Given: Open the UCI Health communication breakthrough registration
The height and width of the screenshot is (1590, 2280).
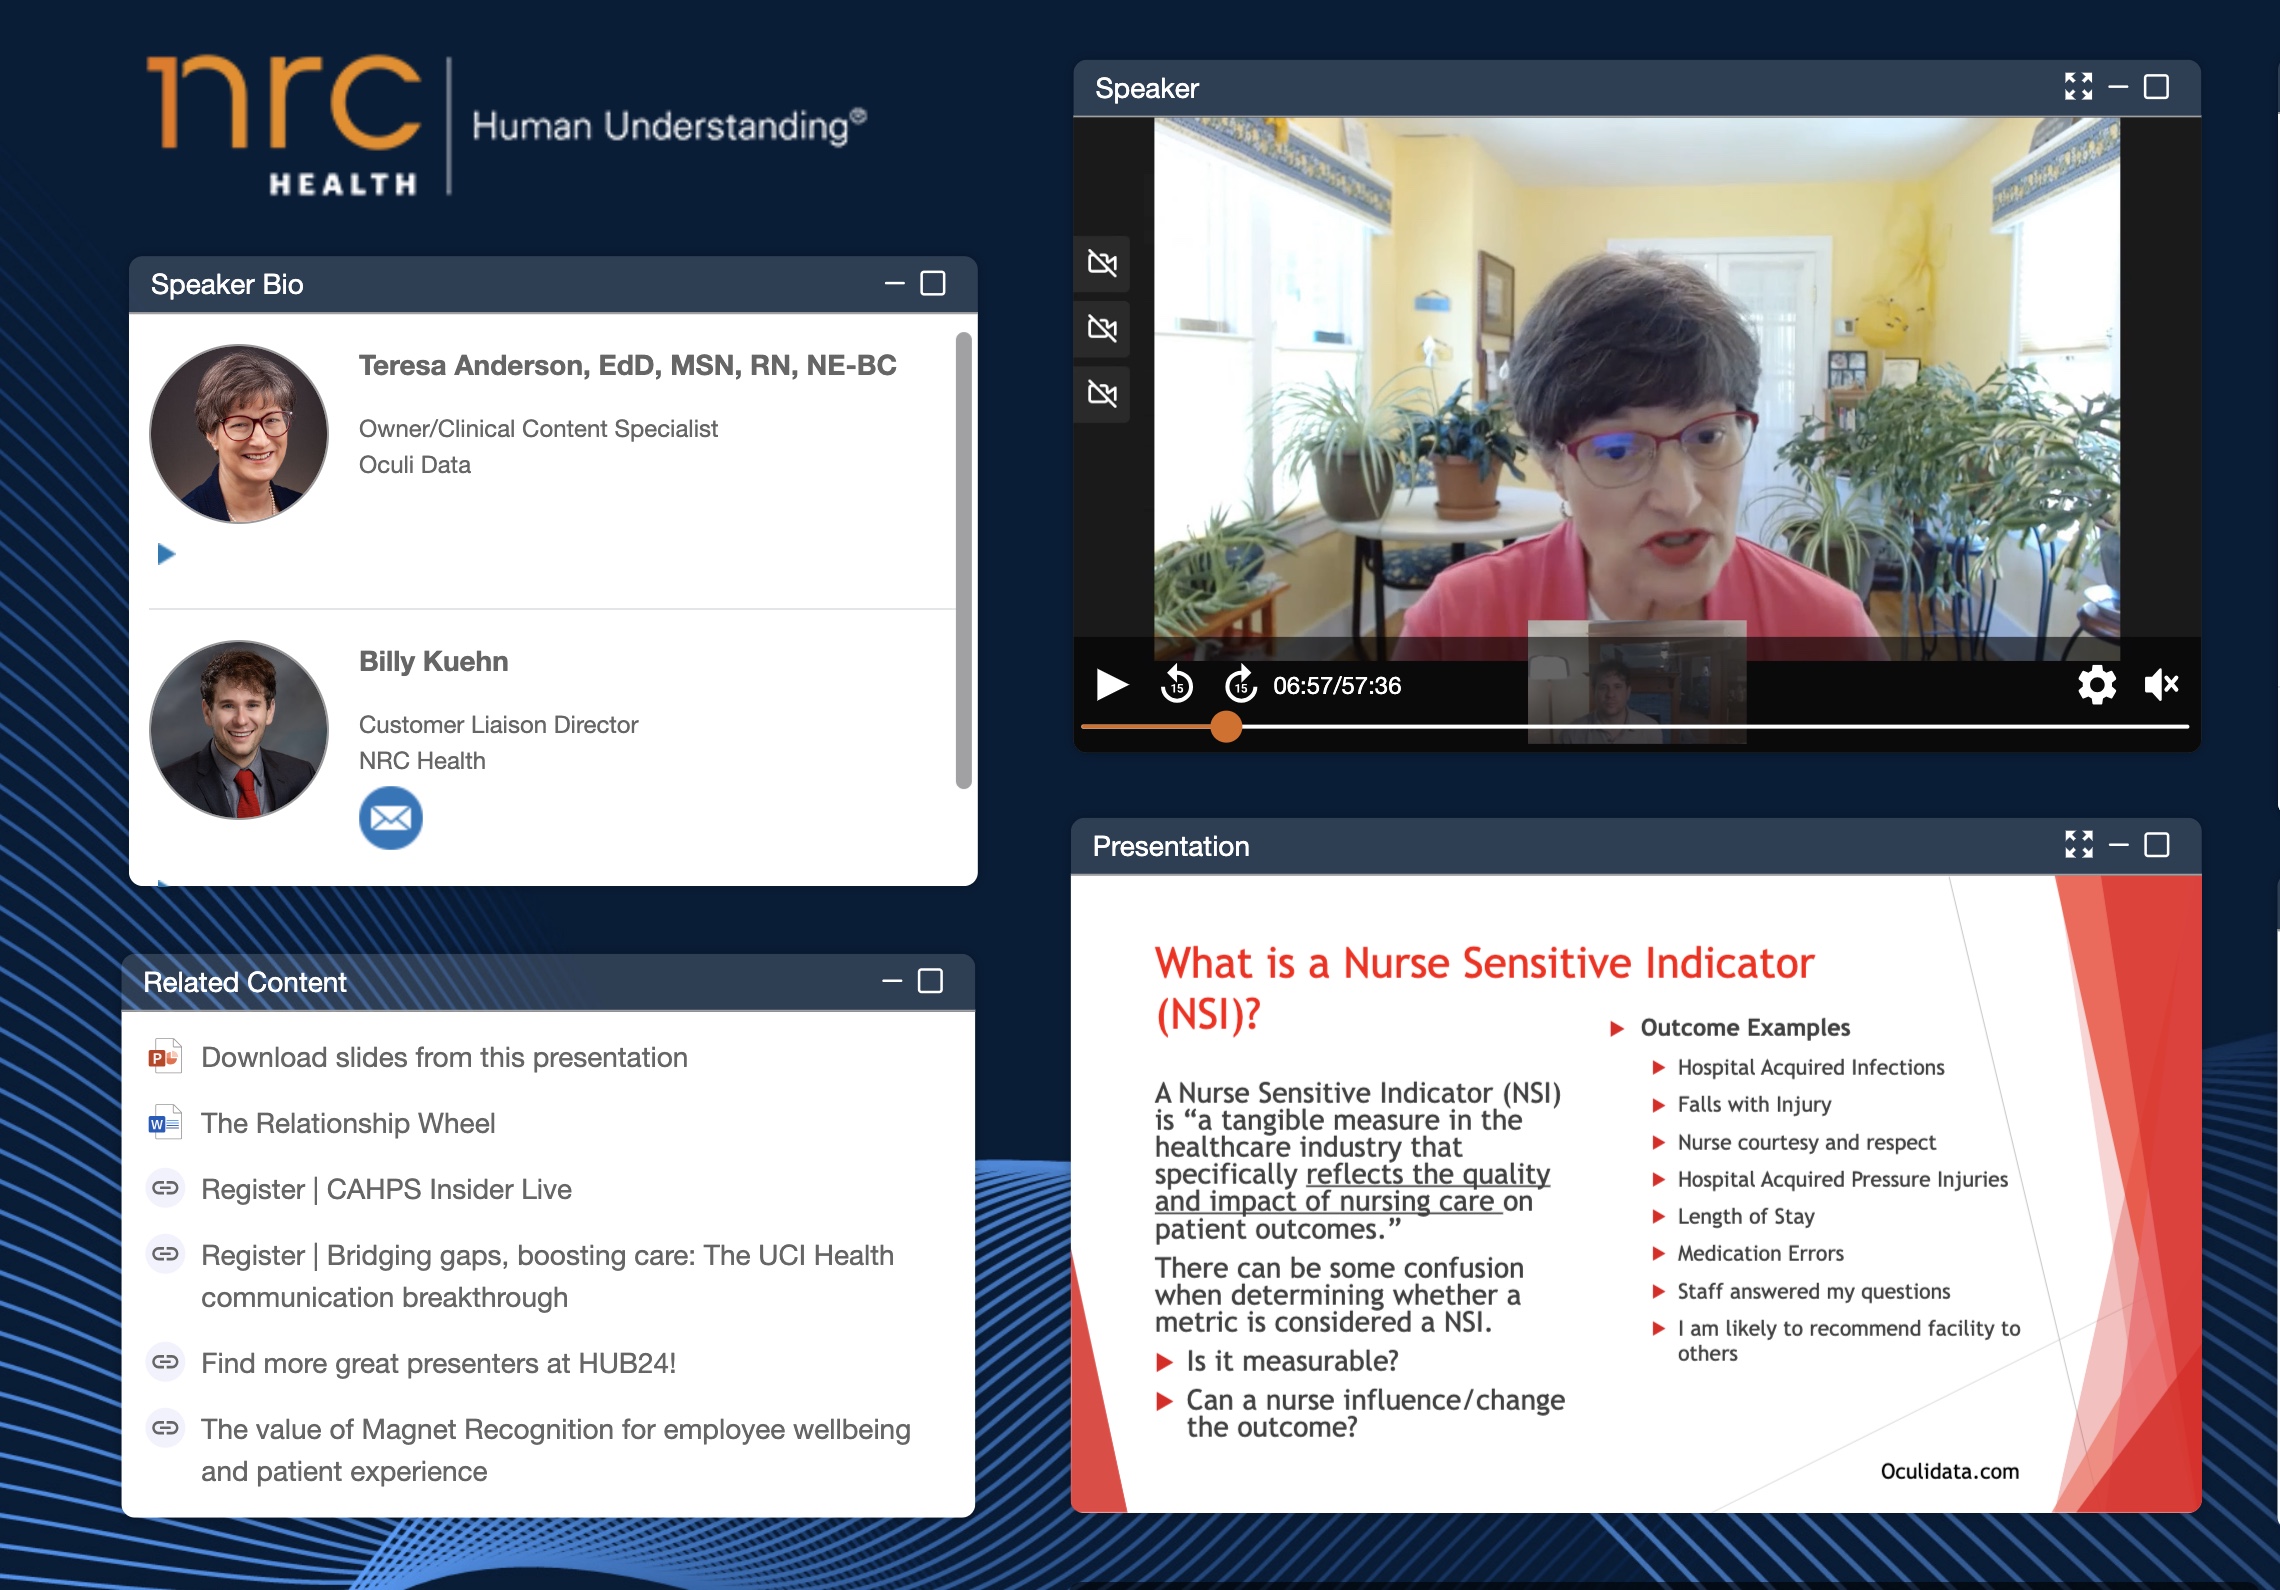Looking at the screenshot, I should coord(547,1276).
